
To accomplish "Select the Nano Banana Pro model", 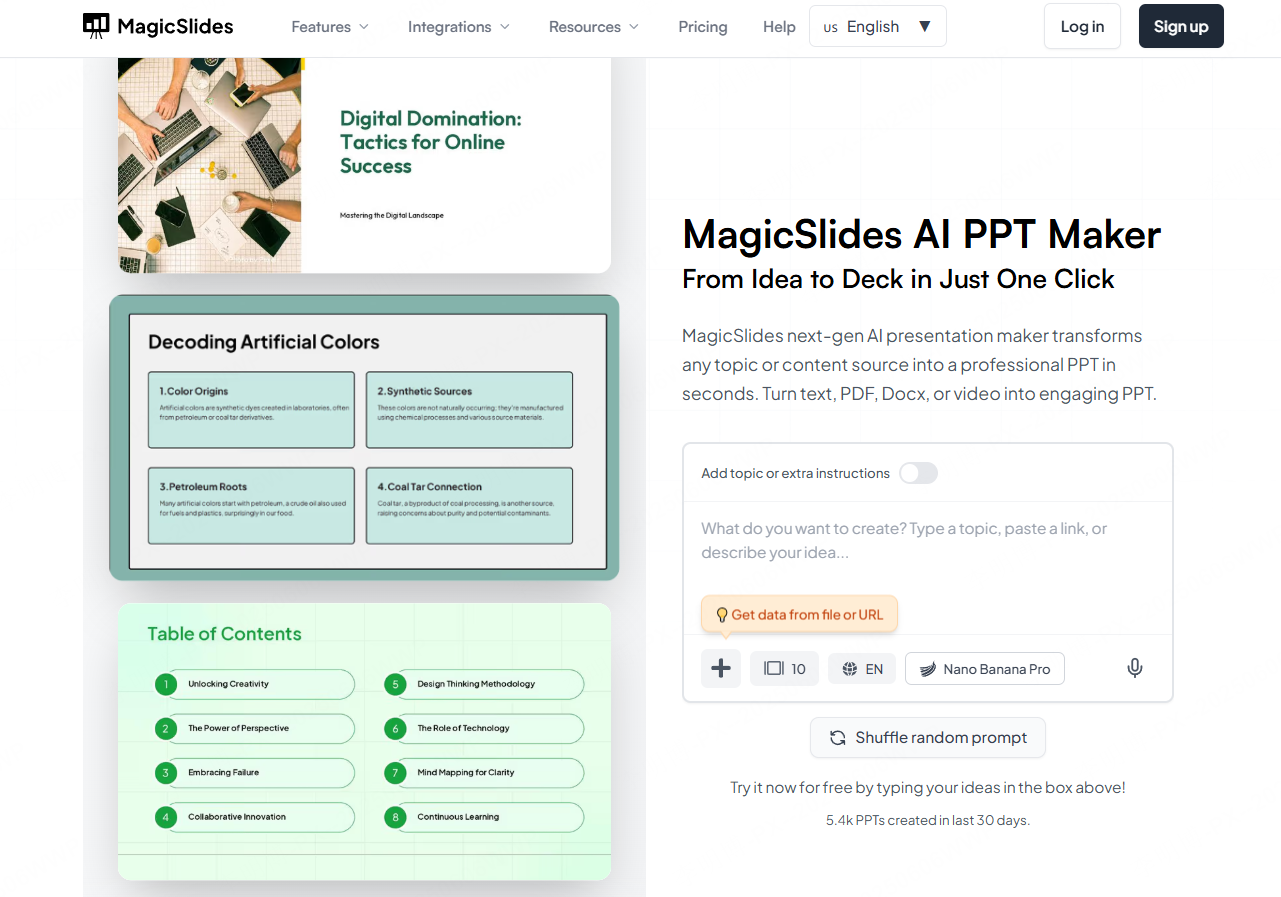I will pos(984,668).
